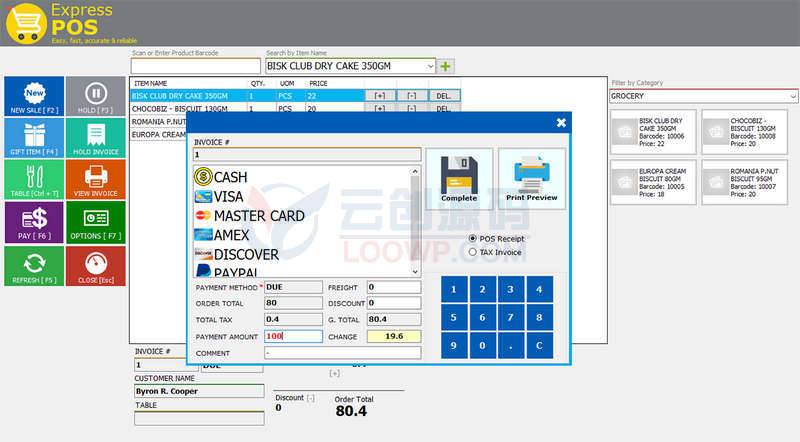Click the Table input field
Screen dimensions: 800x442
pyautogui.click(x=199, y=419)
